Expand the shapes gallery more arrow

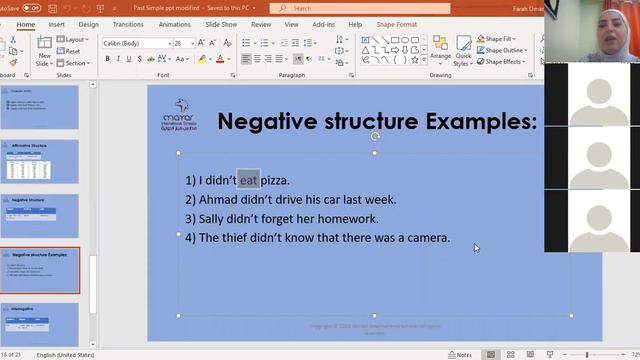tap(424, 60)
